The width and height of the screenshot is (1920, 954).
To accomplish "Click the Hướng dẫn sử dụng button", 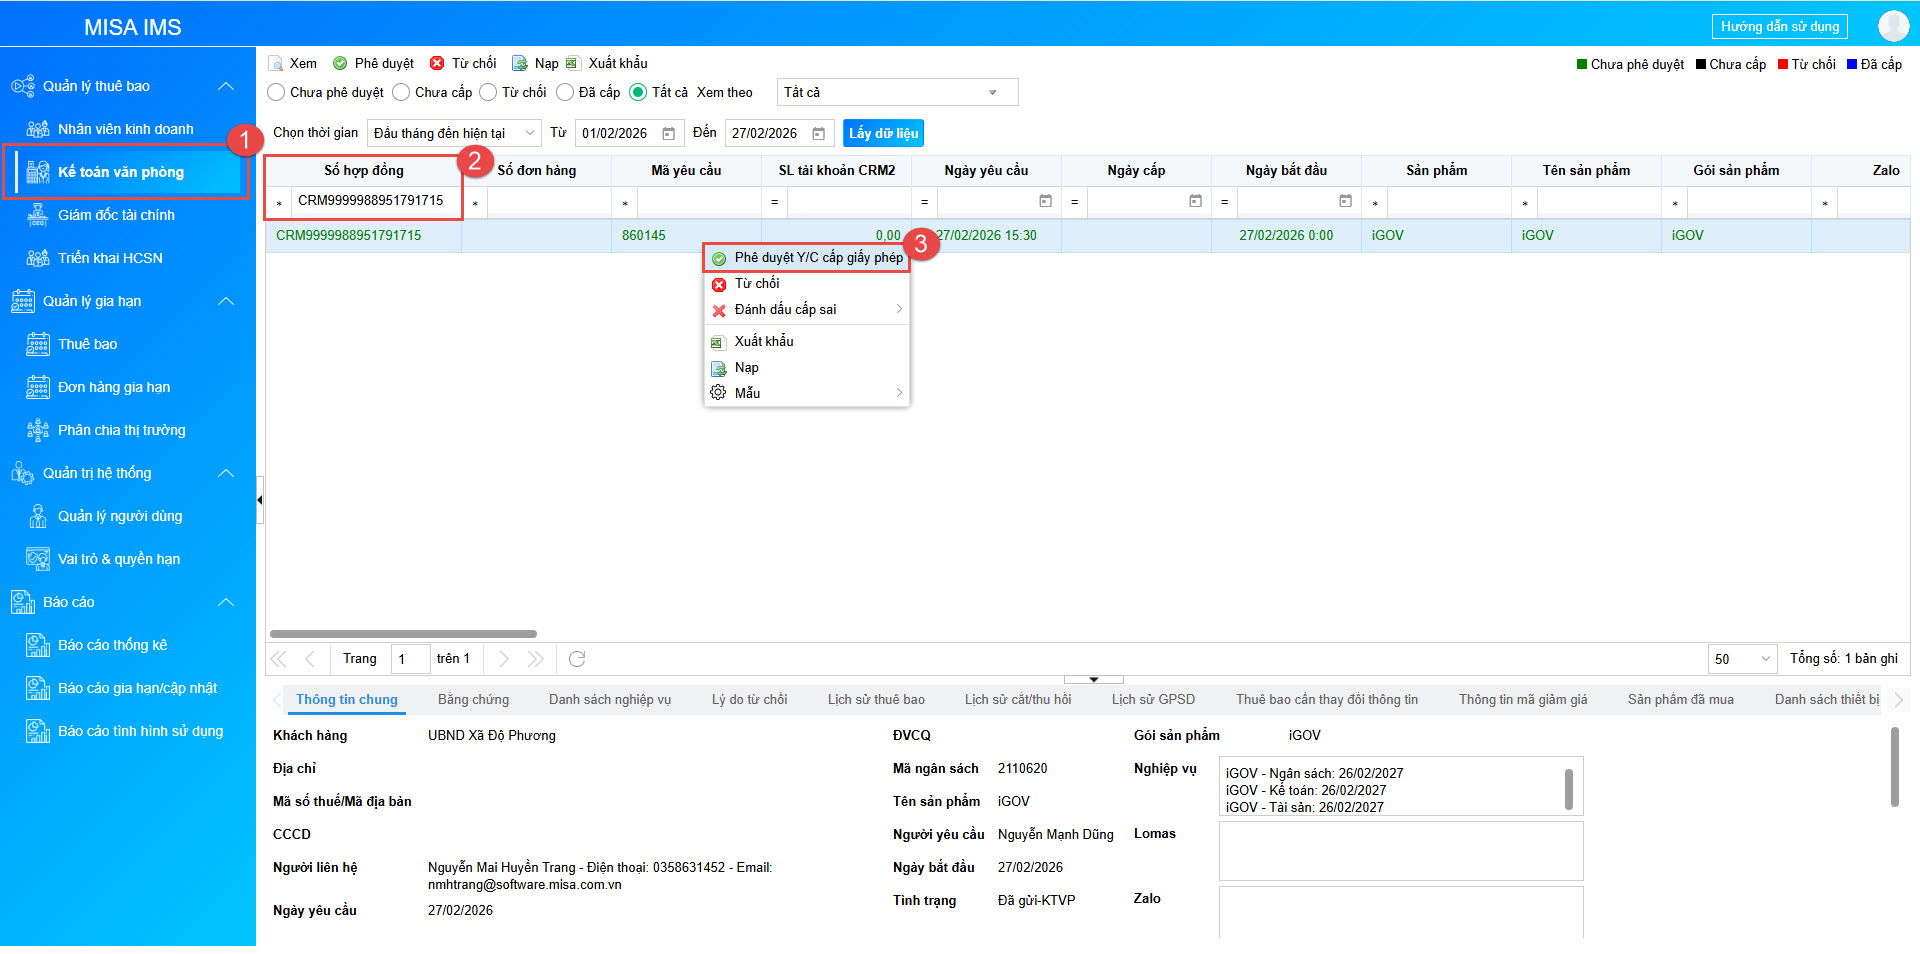I will 1779,27.
